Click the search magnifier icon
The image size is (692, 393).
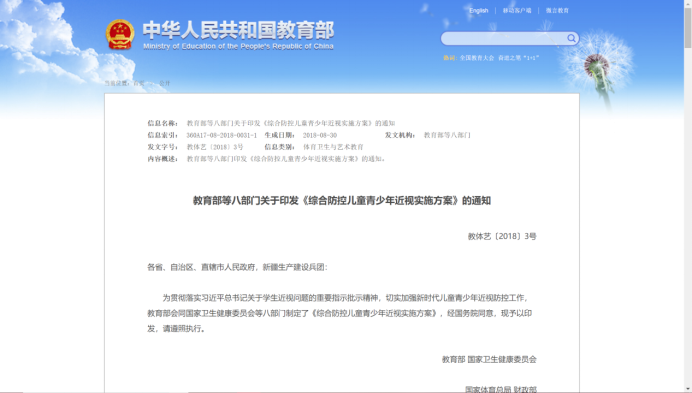571,38
